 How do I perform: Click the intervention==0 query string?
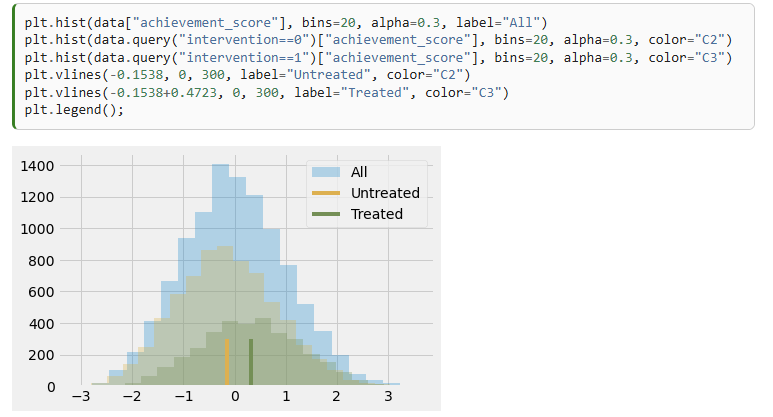coord(248,40)
